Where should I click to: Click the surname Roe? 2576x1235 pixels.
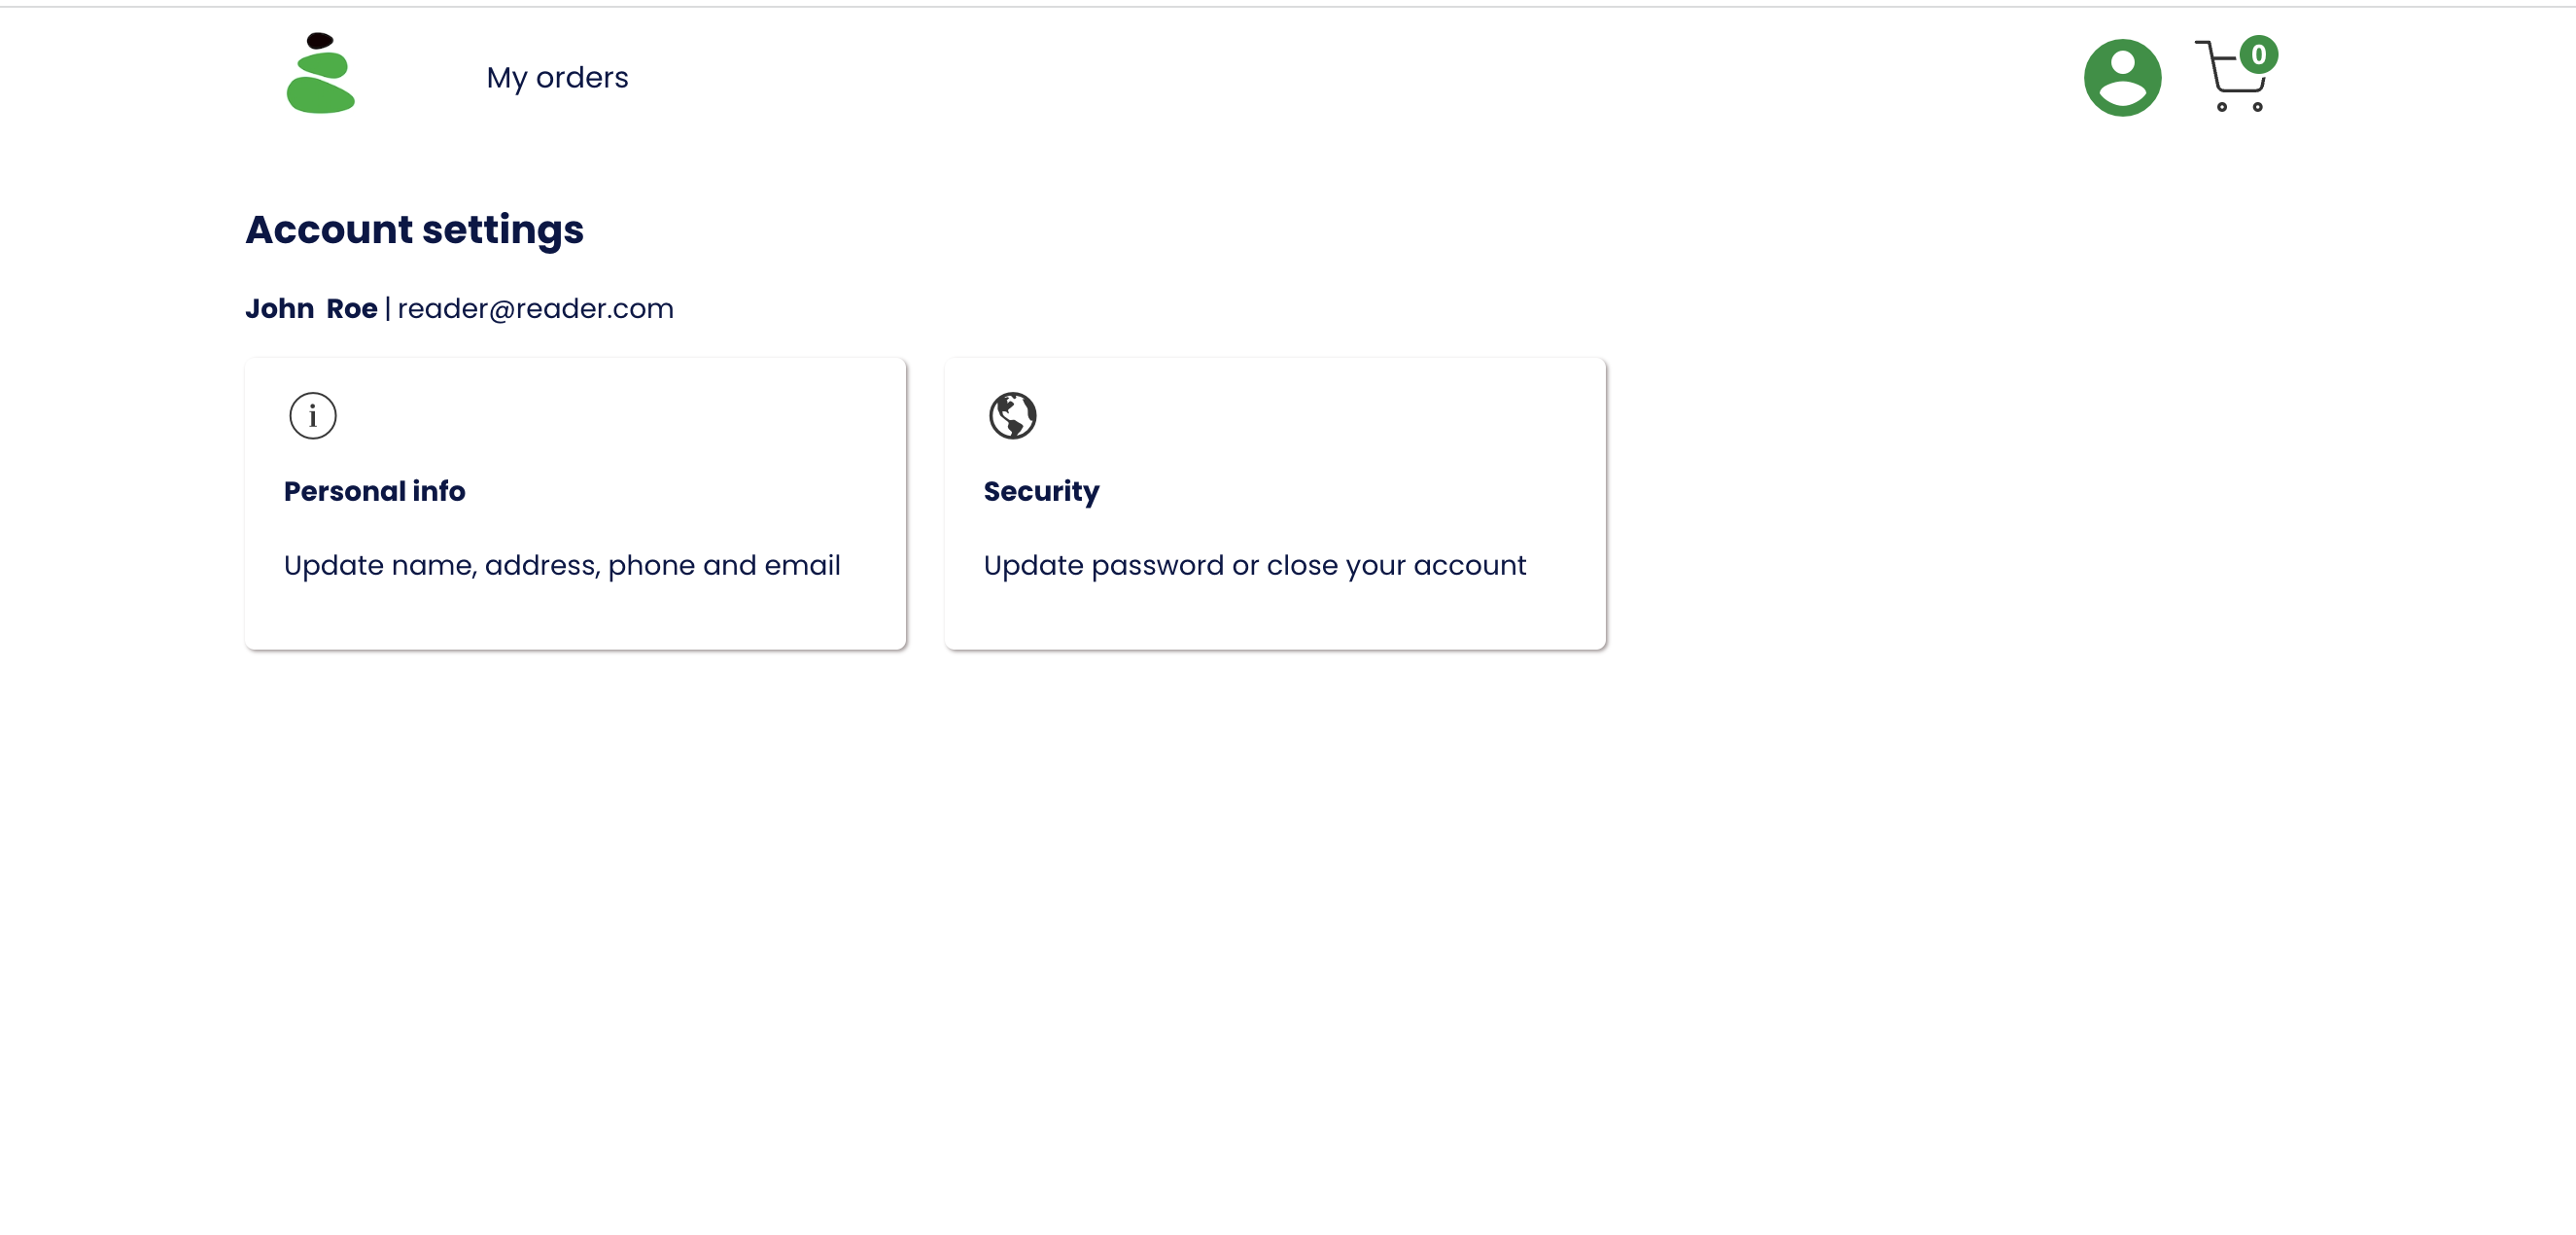352,308
